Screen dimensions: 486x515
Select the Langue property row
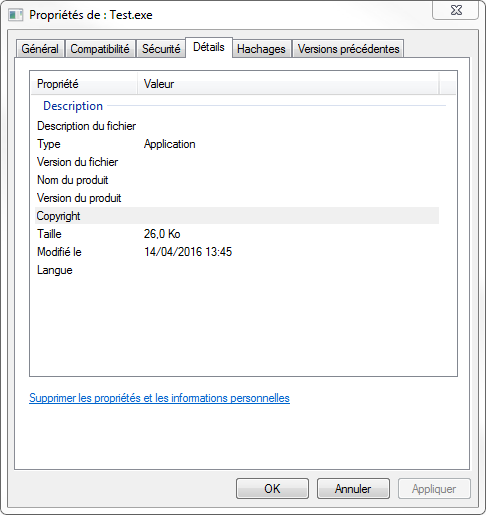tap(237, 270)
